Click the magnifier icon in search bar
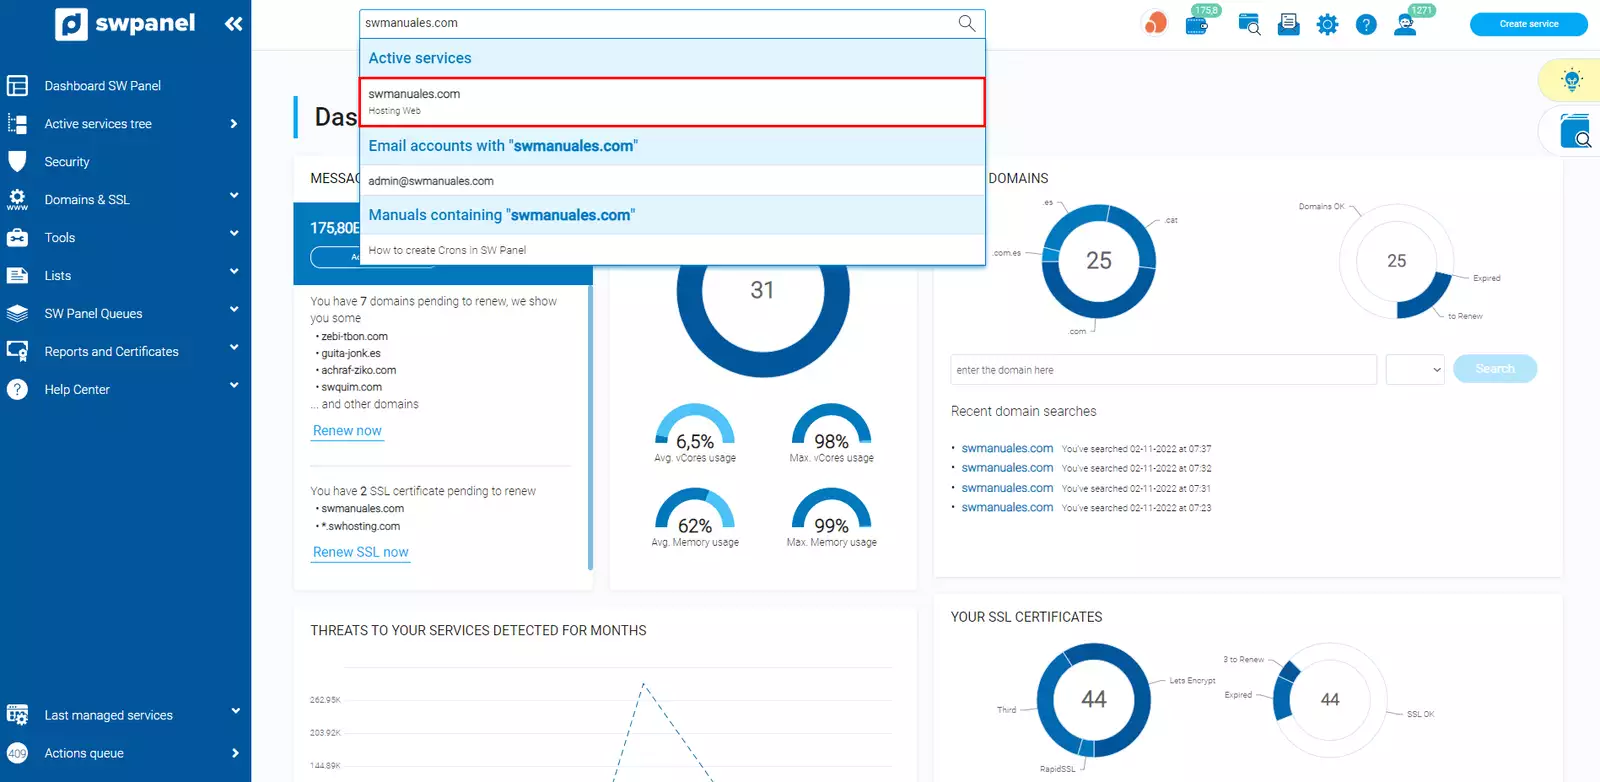Screen dimensions: 1600x782 click(x=966, y=23)
